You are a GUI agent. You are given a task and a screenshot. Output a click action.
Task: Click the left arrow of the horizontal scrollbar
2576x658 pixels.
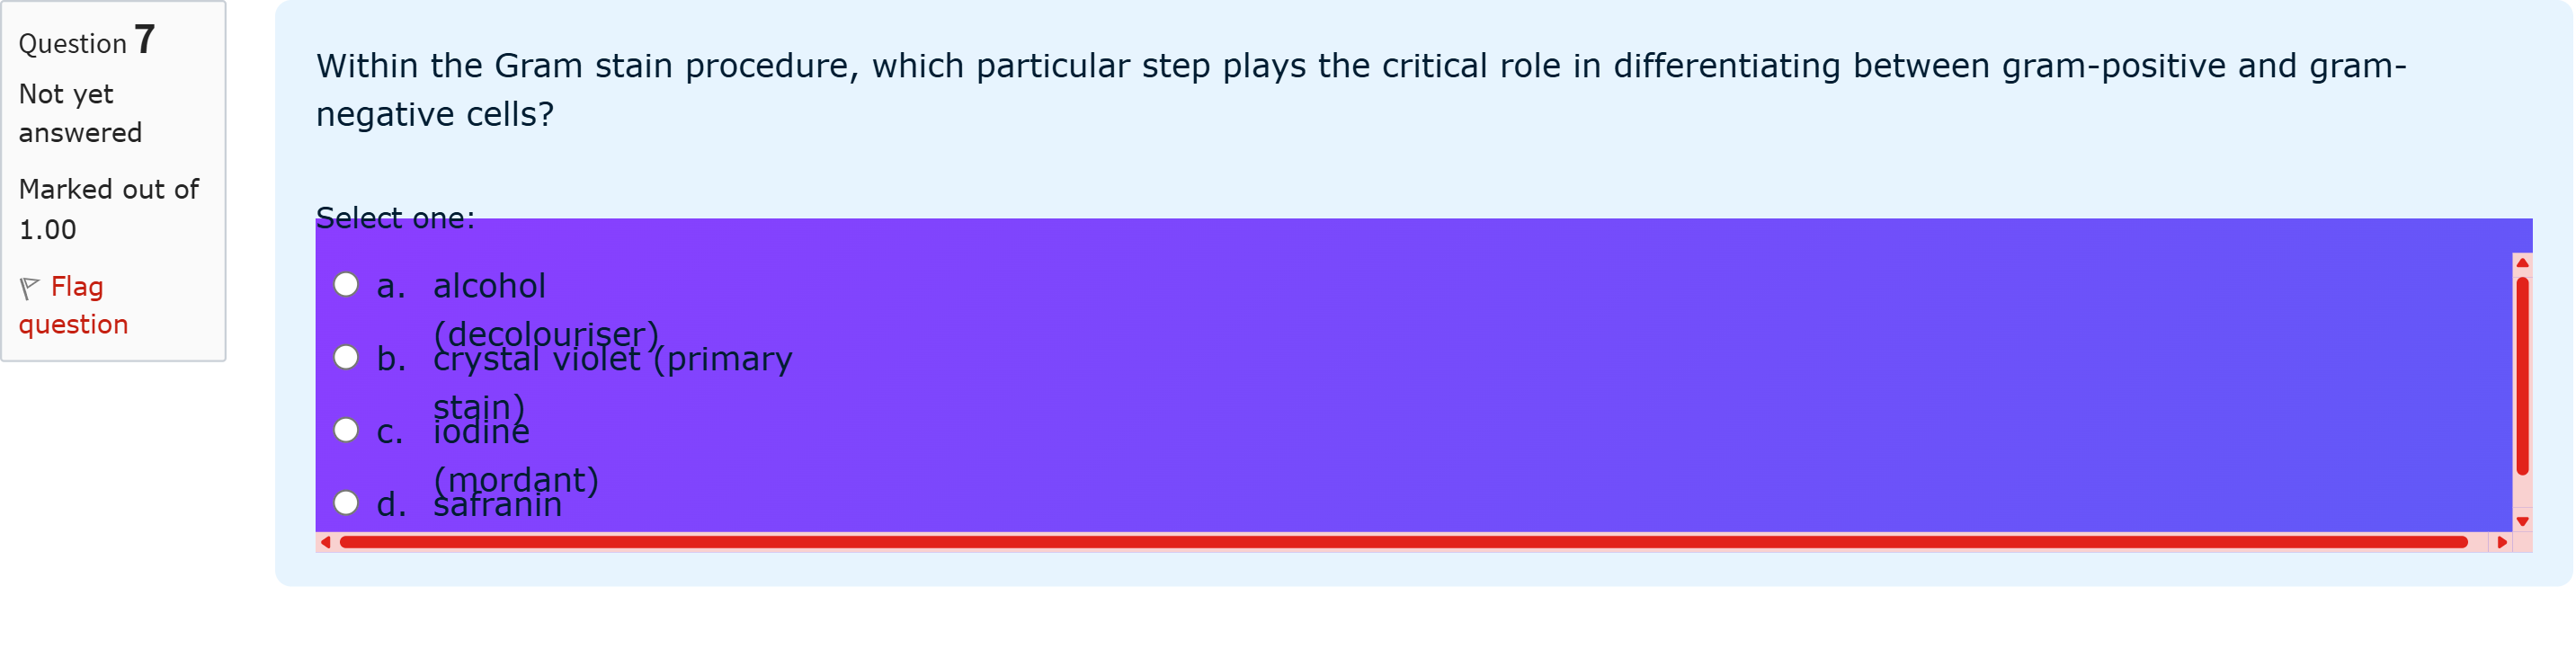click(325, 542)
